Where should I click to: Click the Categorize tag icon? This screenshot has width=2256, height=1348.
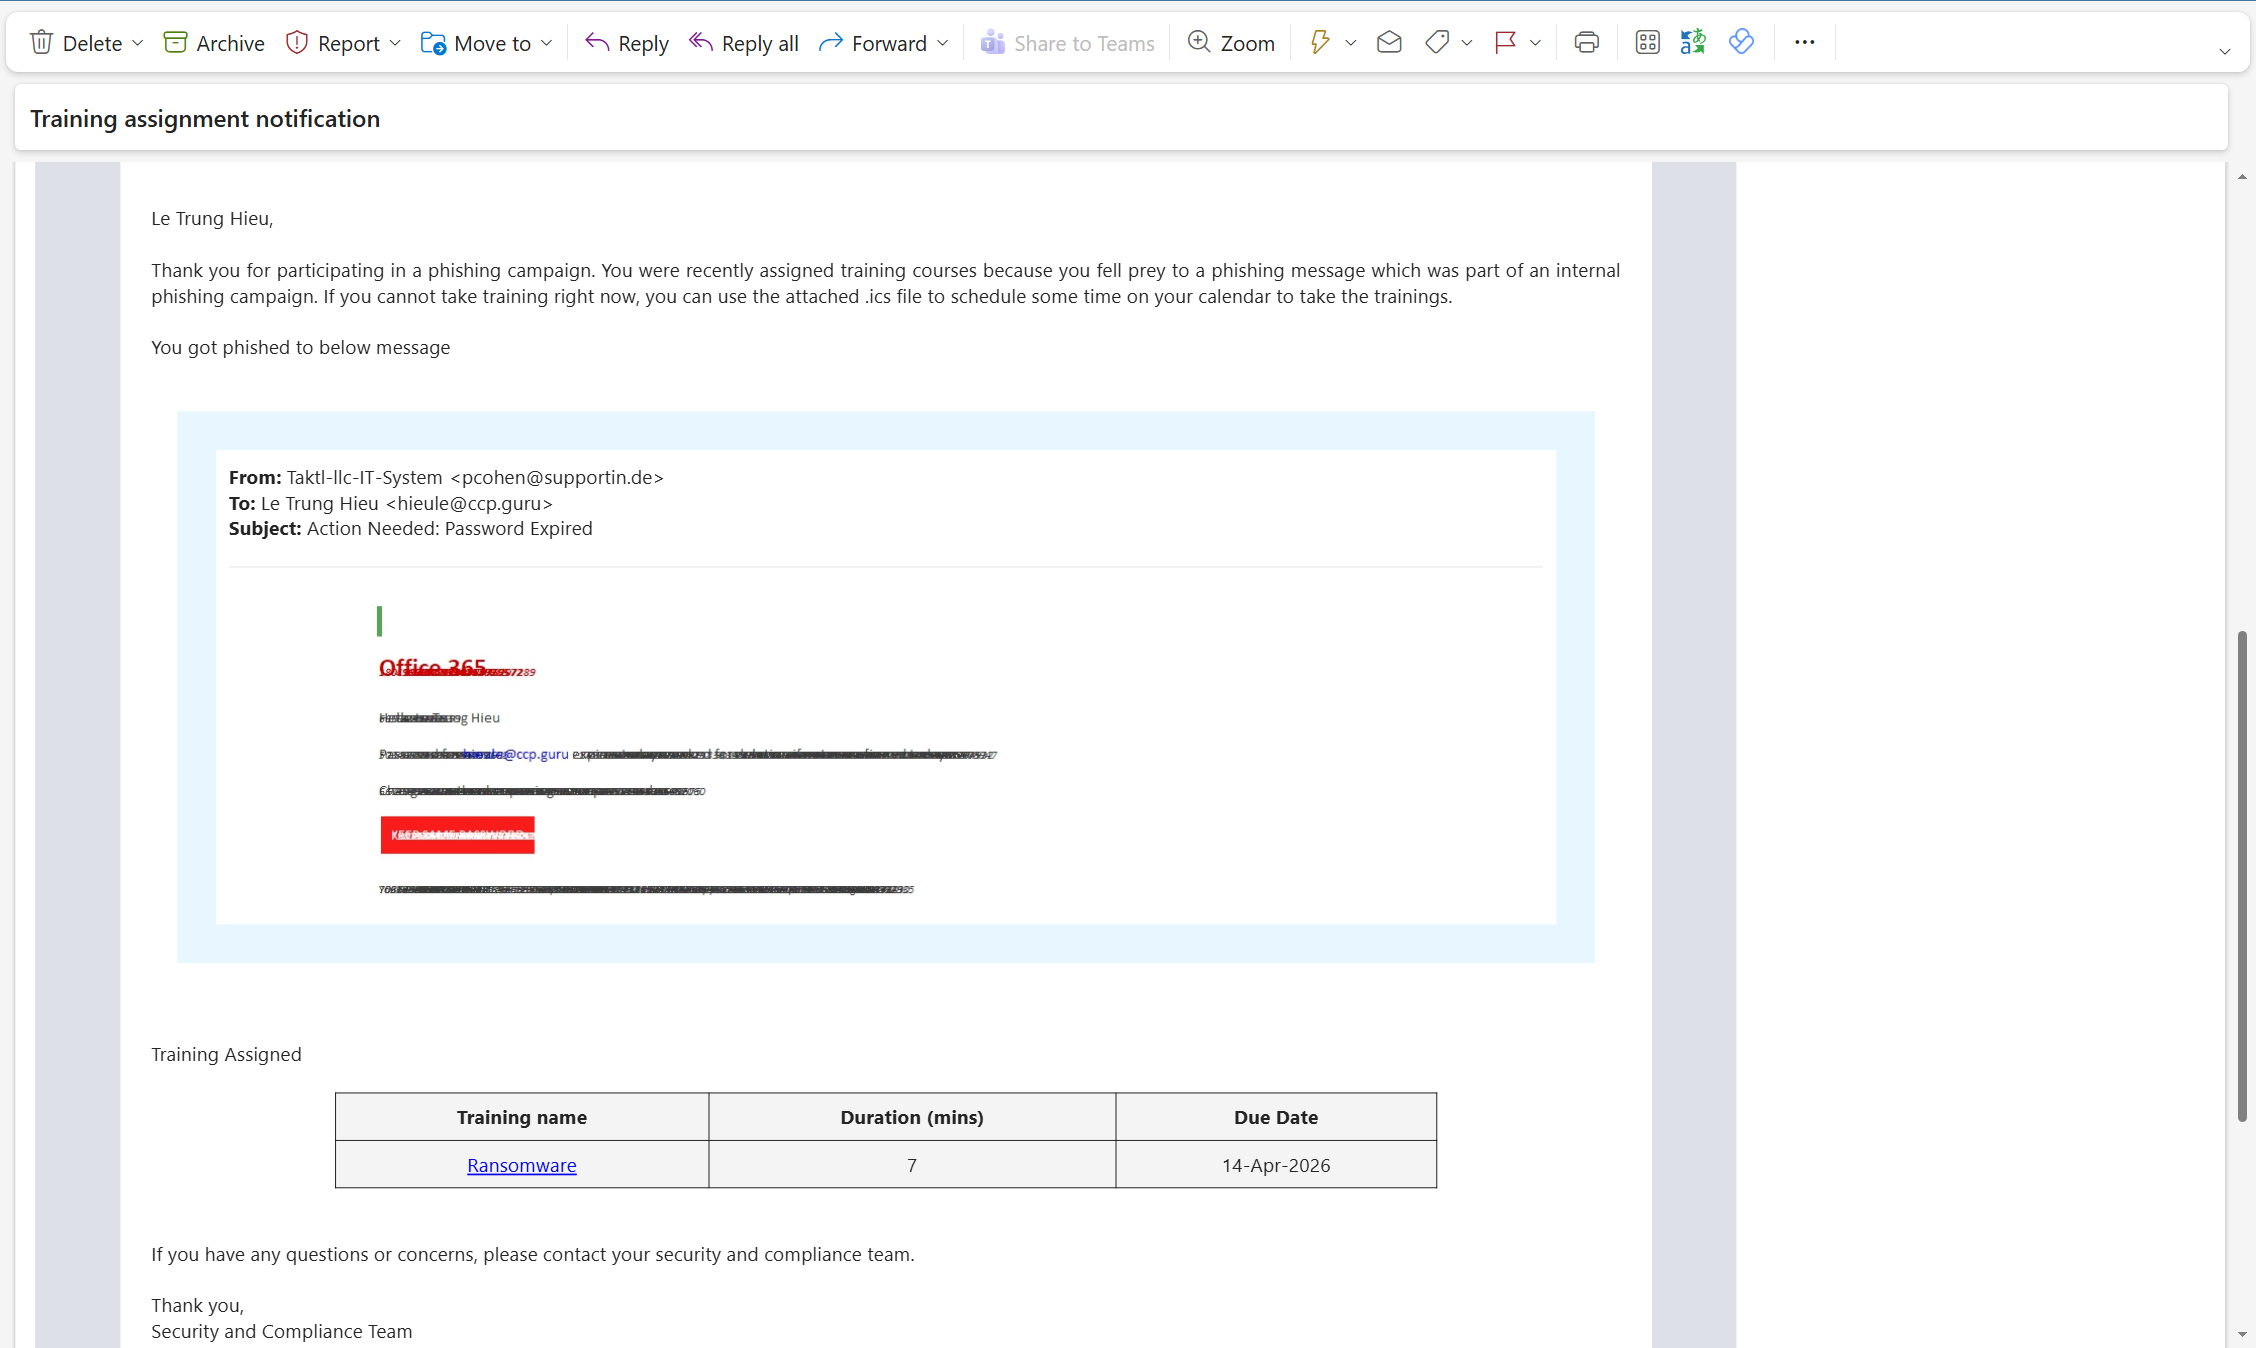point(1437,42)
